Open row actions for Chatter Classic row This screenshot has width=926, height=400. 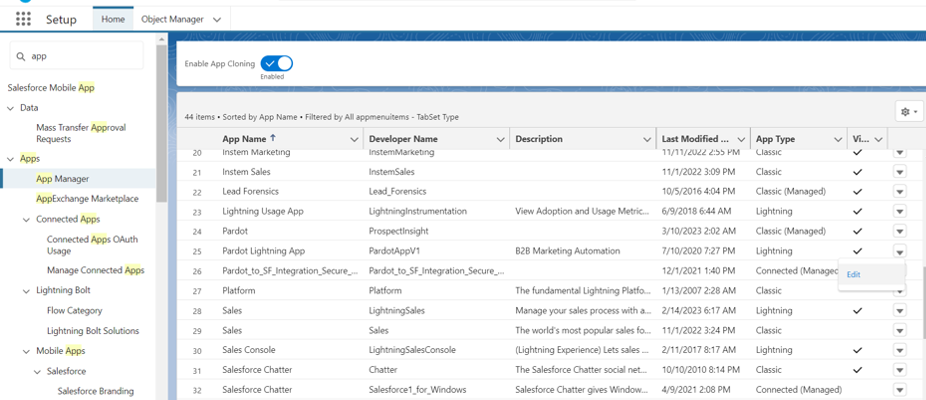pos(899,370)
